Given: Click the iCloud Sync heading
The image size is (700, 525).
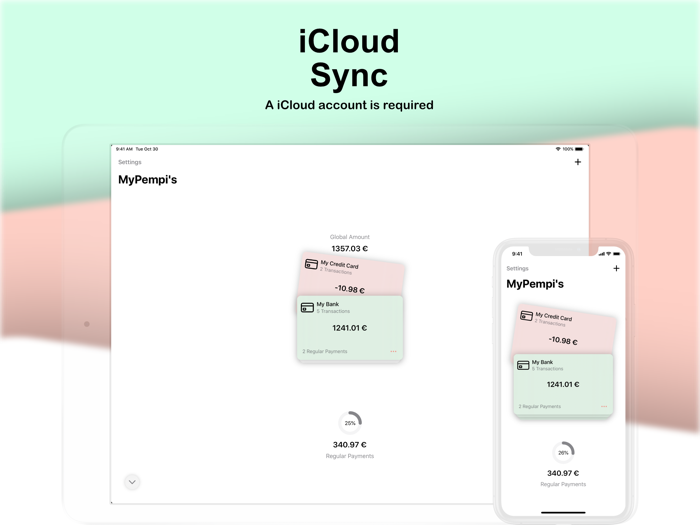Looking at the screenshot, I should tap(349, 58).
